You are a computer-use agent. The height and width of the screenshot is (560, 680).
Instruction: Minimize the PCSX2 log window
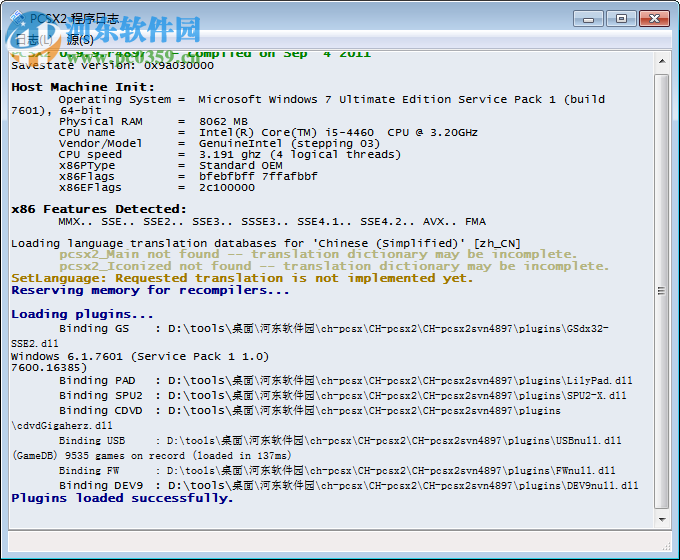[x=588, y=19]
